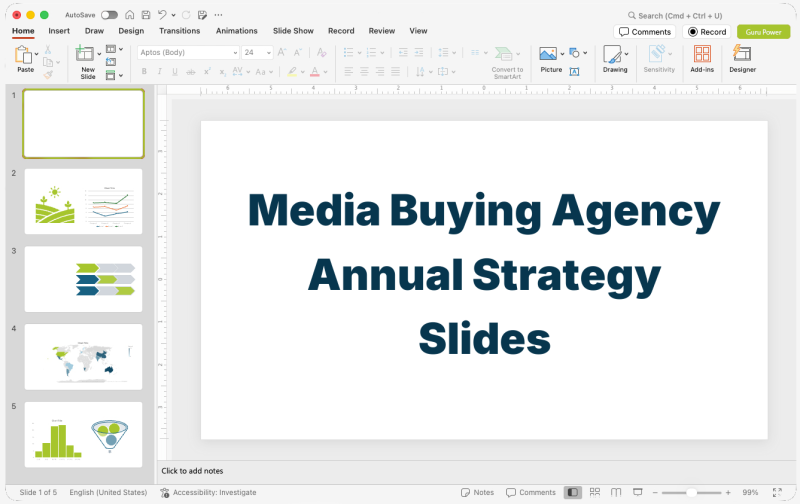Image resolution: width=800 pixels, height=504 pixels.
Task: Toggle Bold formatting
Action: (x=144, y=72)
